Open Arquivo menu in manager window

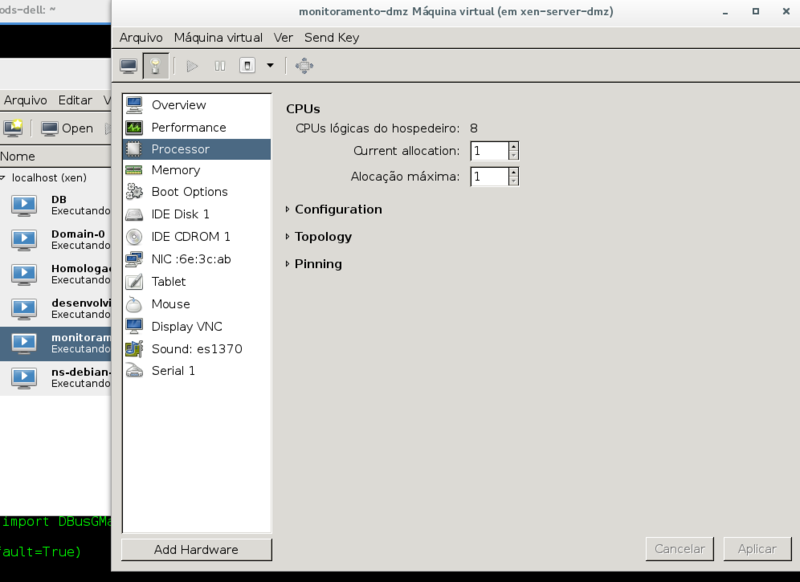pyautogui.click(x=25, y=100)
